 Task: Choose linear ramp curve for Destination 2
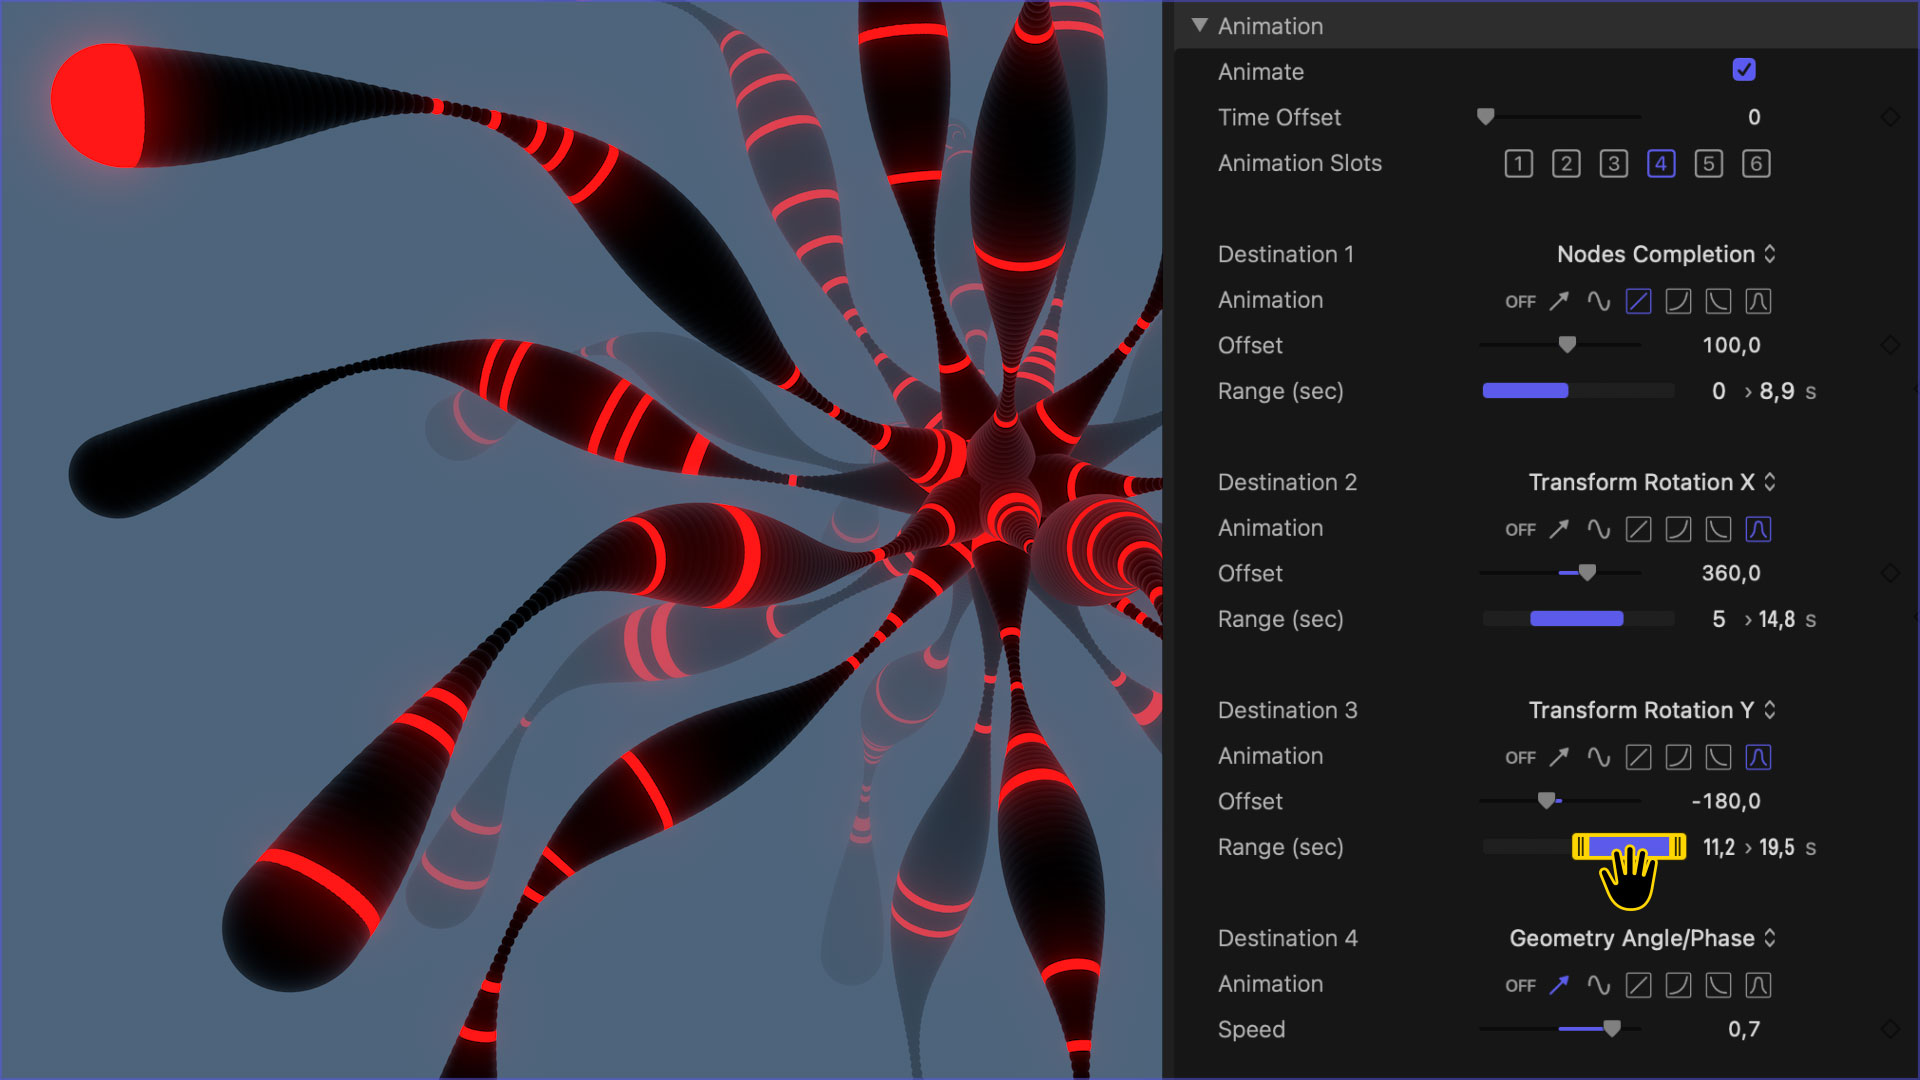coord(1638,529)
